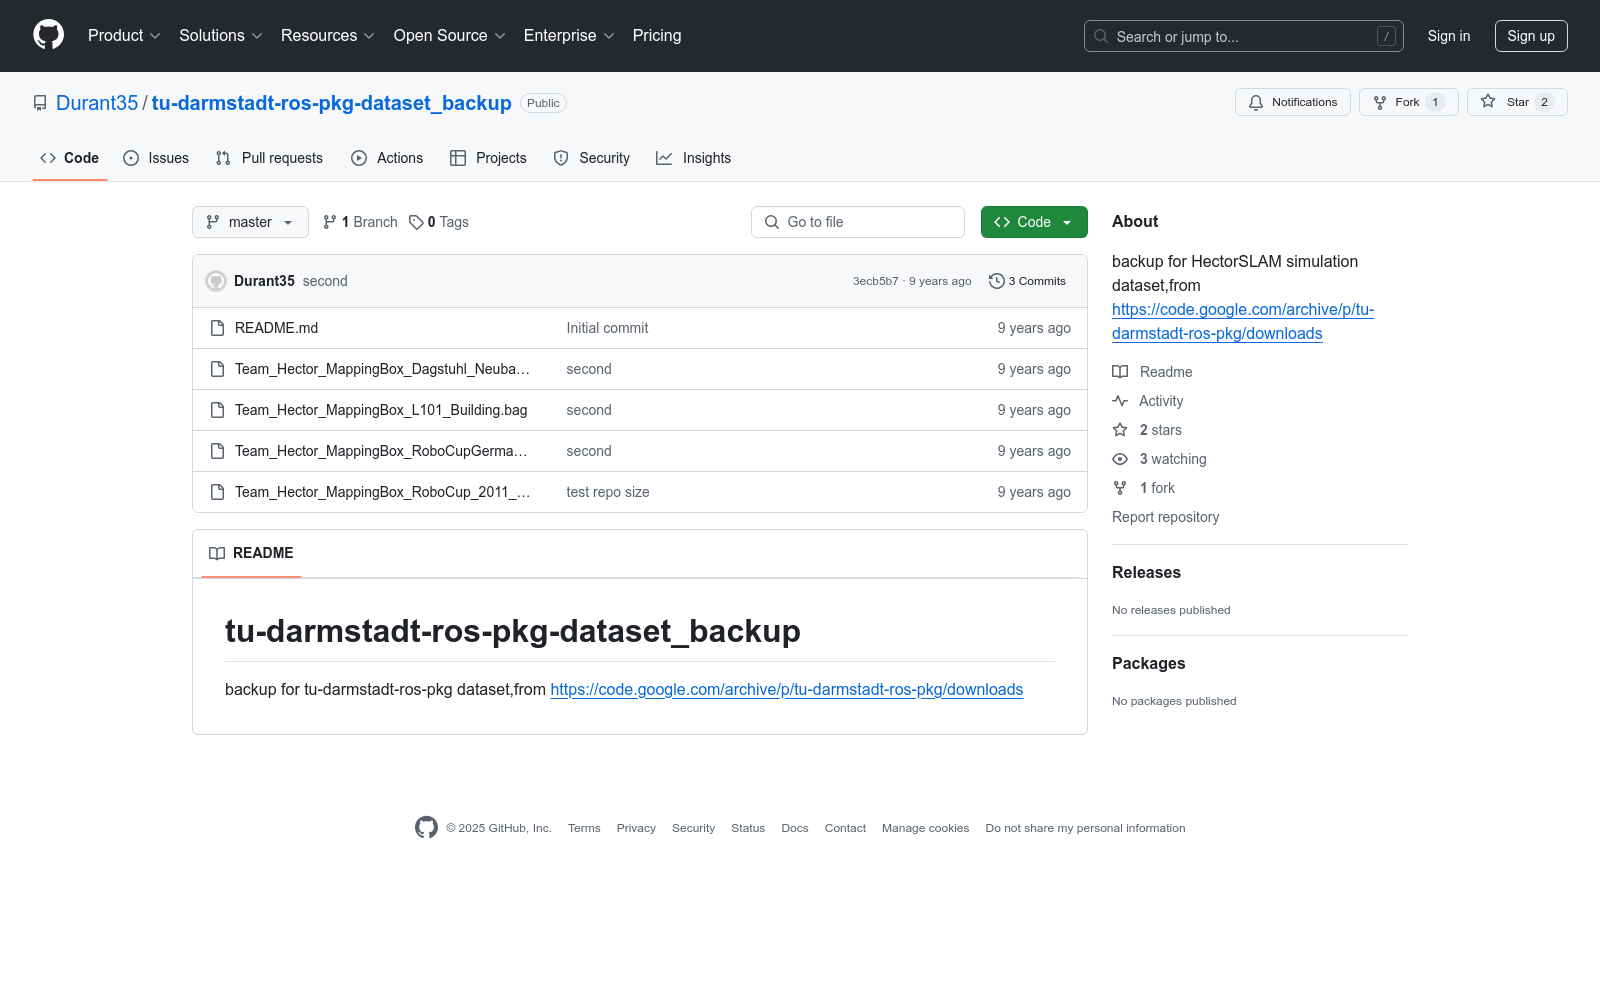Click the eye icon beside 3 watching
This screenshot has width=1600, height=1000.
tap(1120, 459)
